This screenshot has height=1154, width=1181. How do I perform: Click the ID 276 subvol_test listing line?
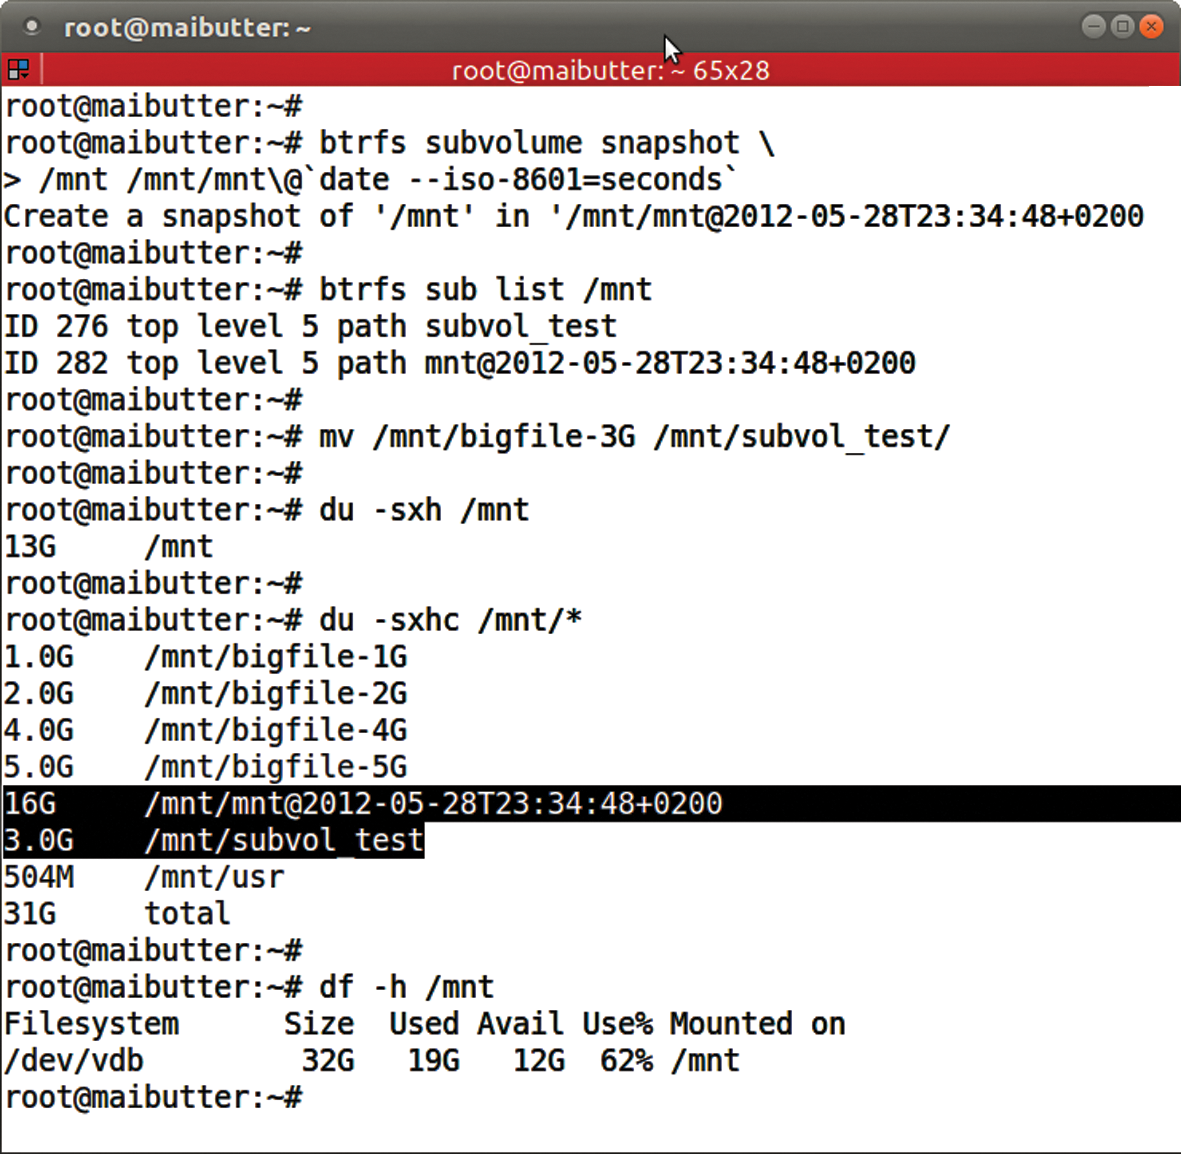(x=310, y=325)
